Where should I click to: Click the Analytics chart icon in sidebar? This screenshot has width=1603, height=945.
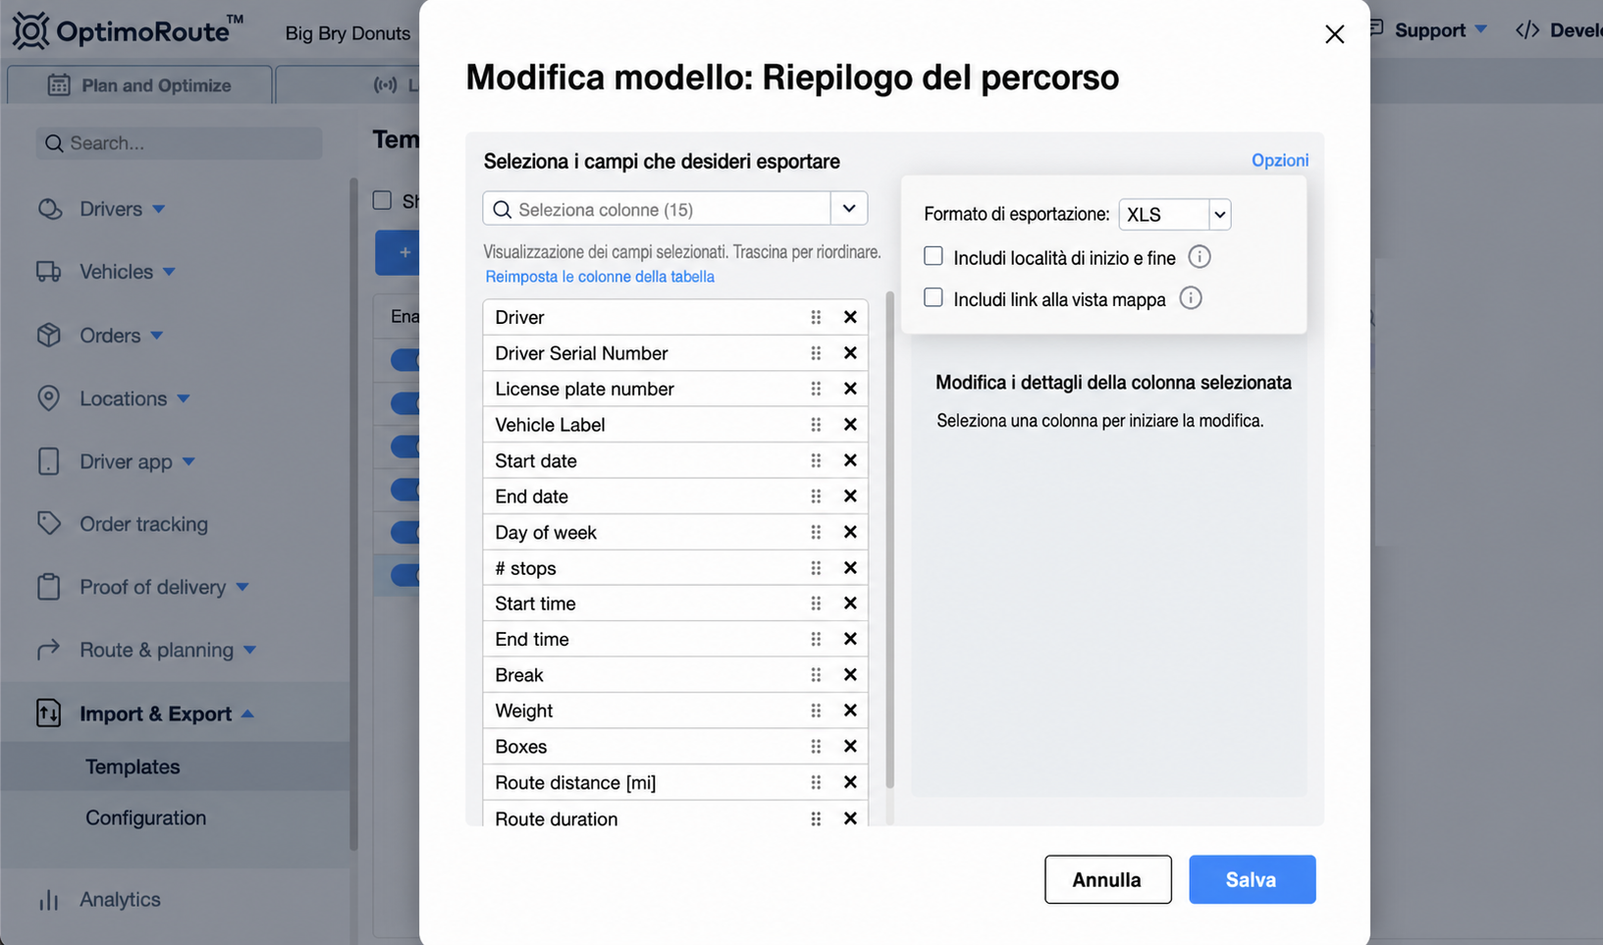49,900
